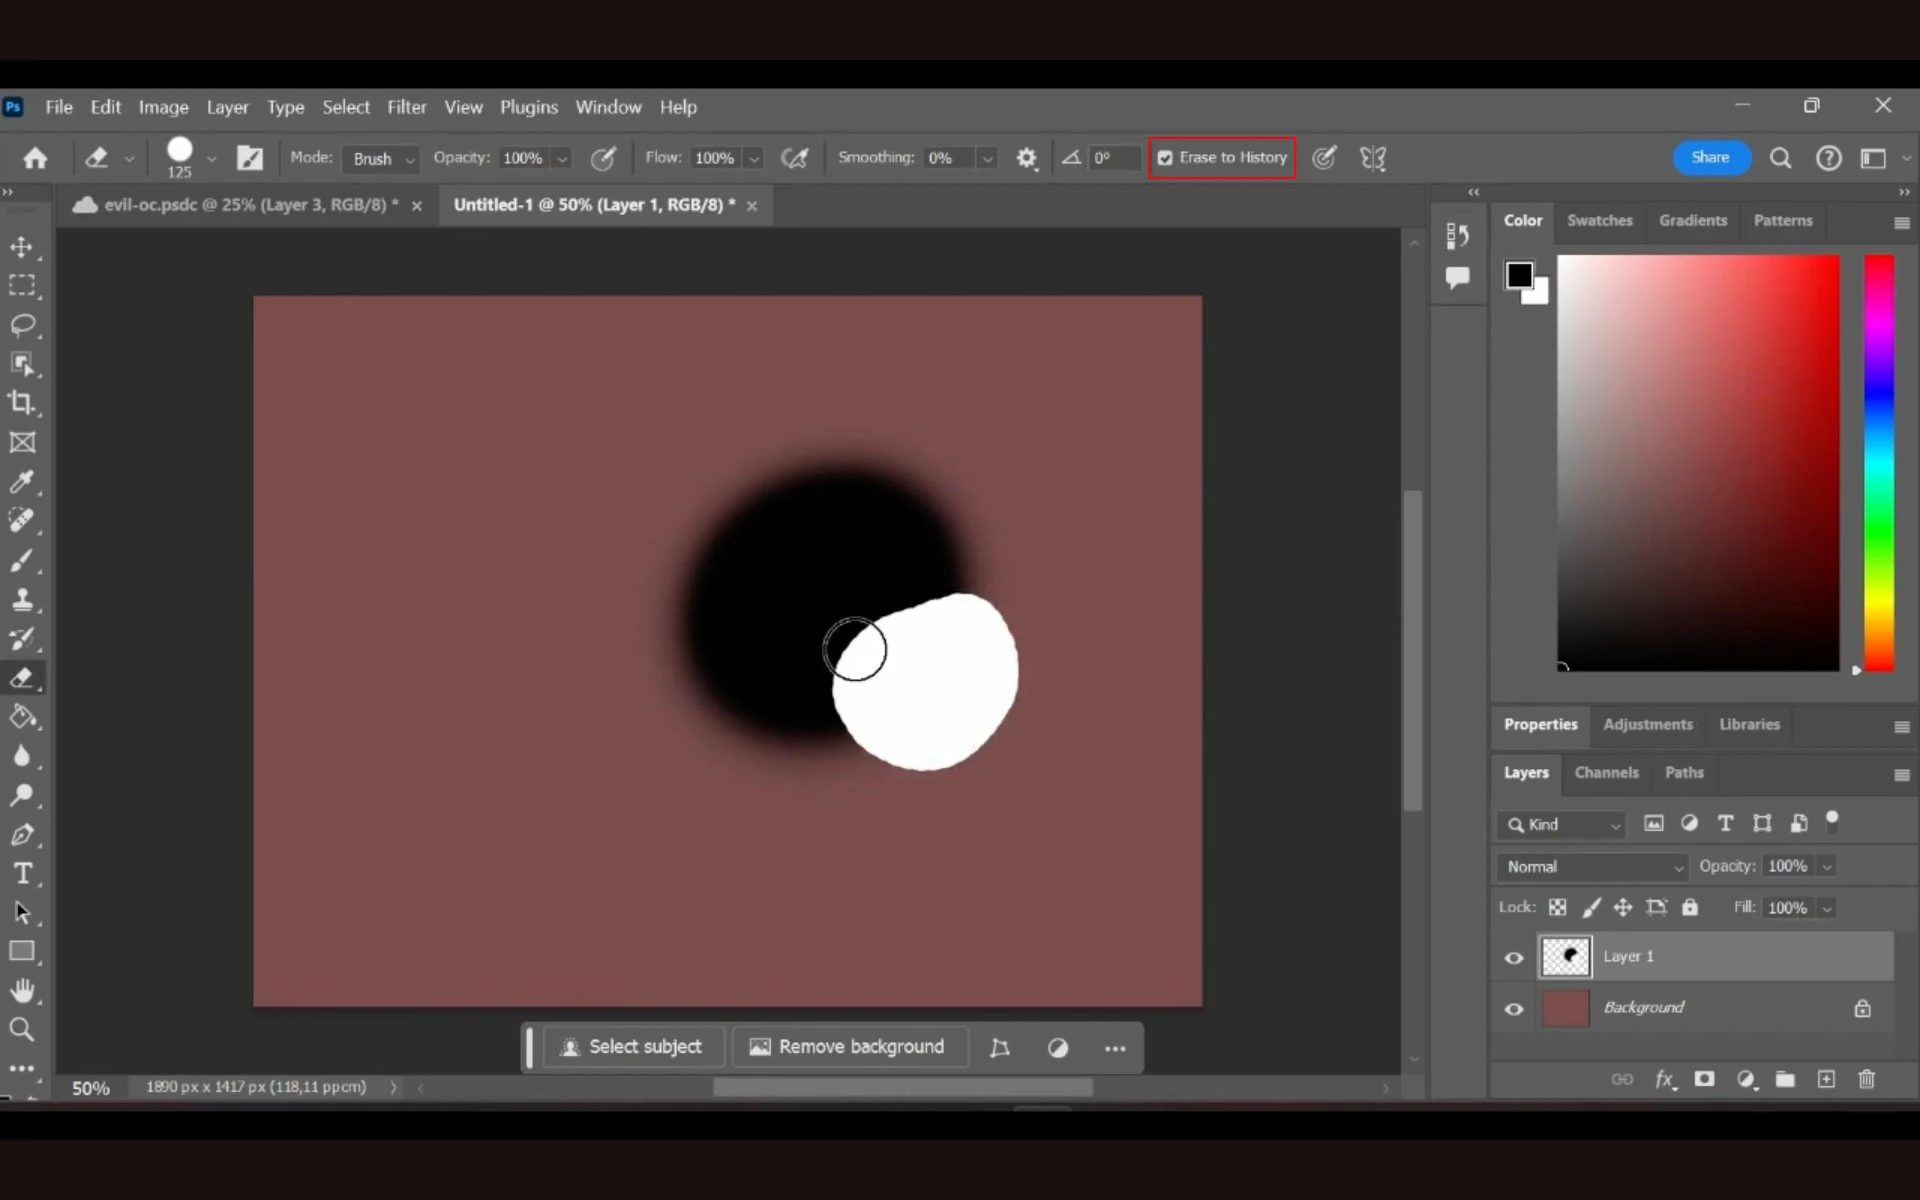Open the Filter menu
1920x1200 pixels.
pyautogui.click(x=406, y=107)
